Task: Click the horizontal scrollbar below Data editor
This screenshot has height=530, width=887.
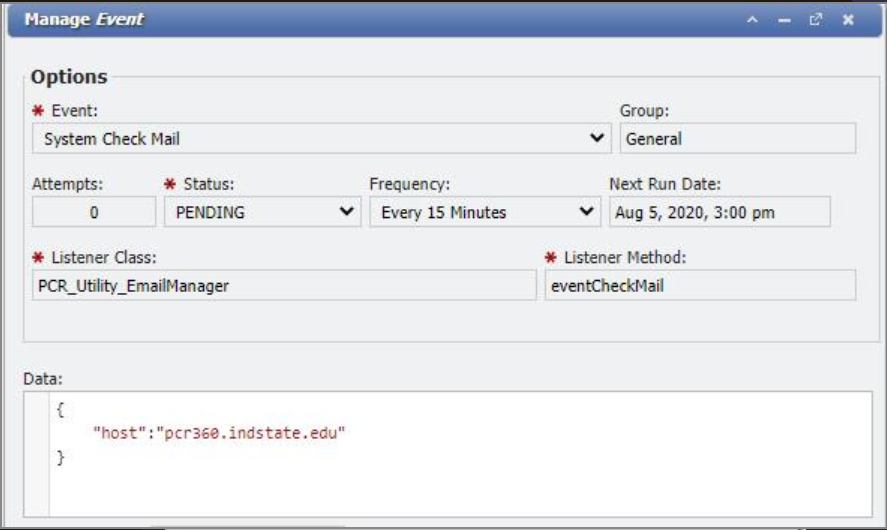Action: [x=248, y=523]
